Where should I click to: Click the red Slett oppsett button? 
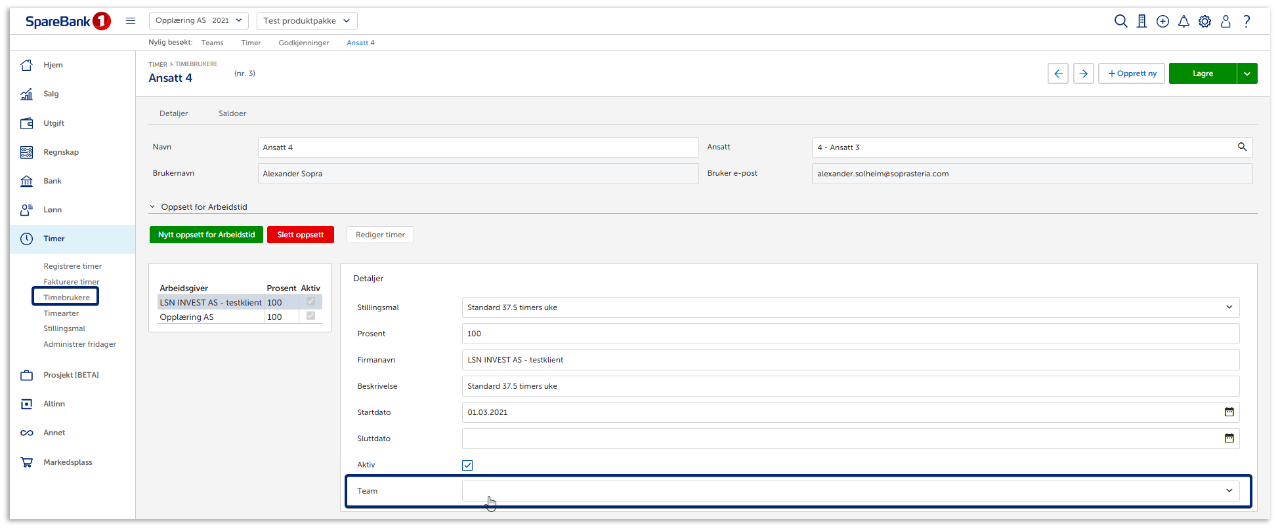300,235
